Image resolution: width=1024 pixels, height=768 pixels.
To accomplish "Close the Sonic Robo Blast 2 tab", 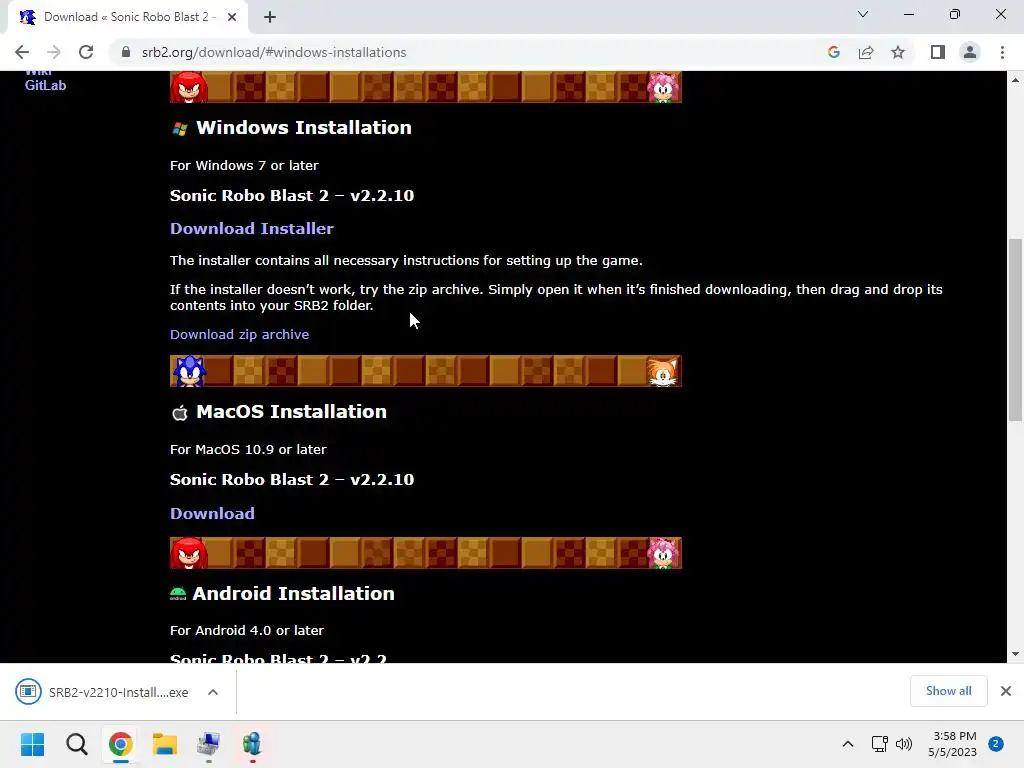I will coord(232,17).
